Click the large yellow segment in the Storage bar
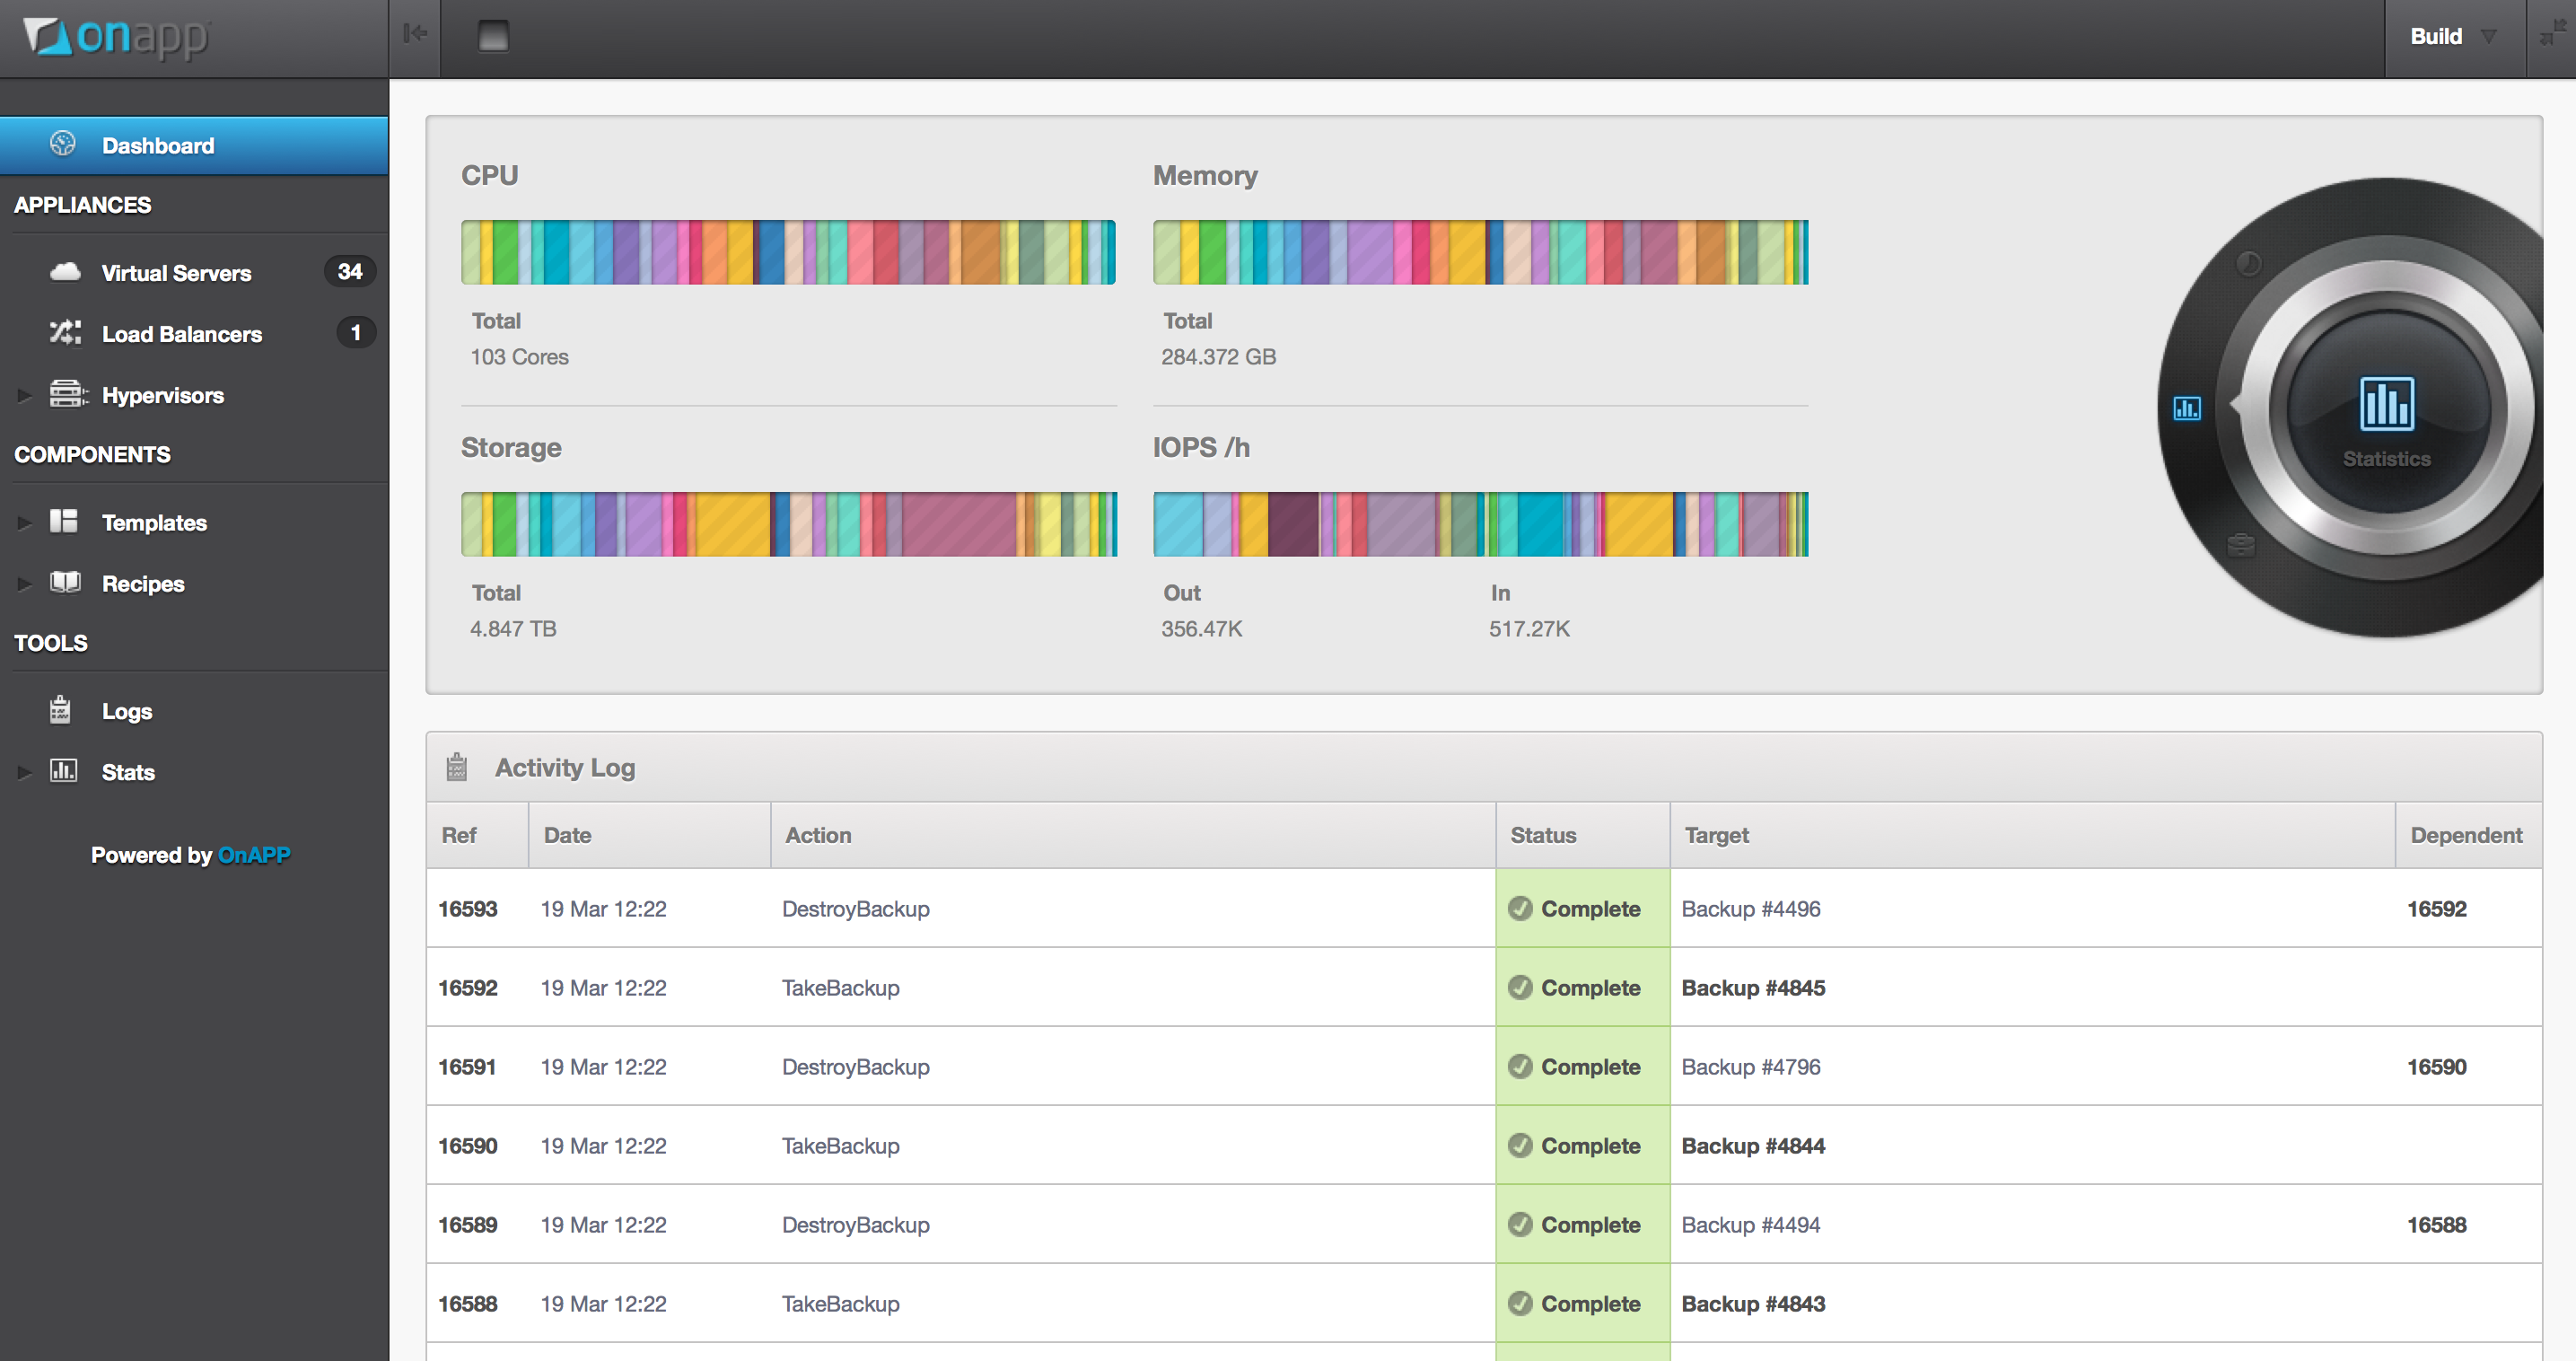This screenshot has width=2576, height=1361. 732,524
